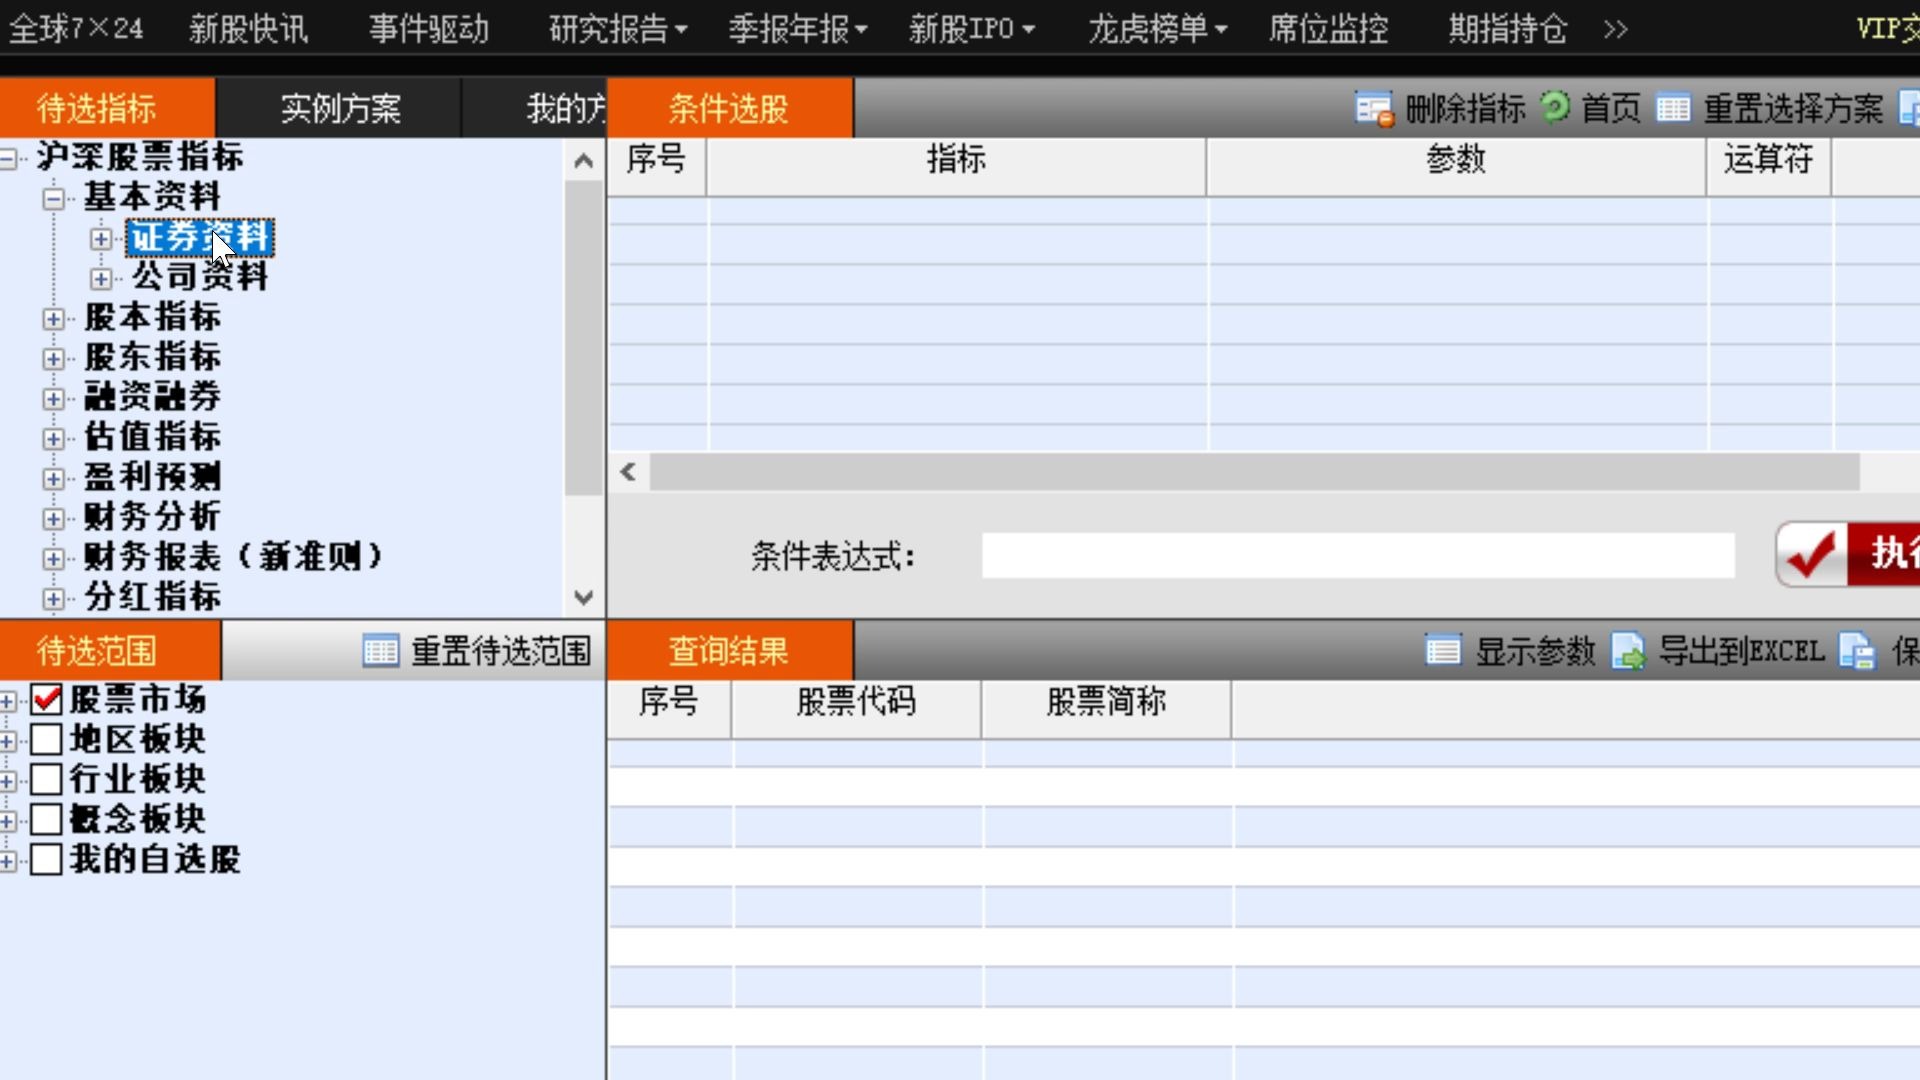Select the 待选范围 tab
Viewport: 1920px width, 1080px height.
[109, 651]
